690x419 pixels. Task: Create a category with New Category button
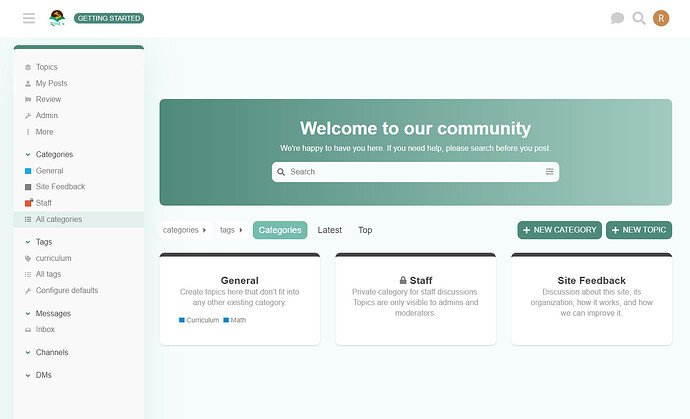point(559,230)
